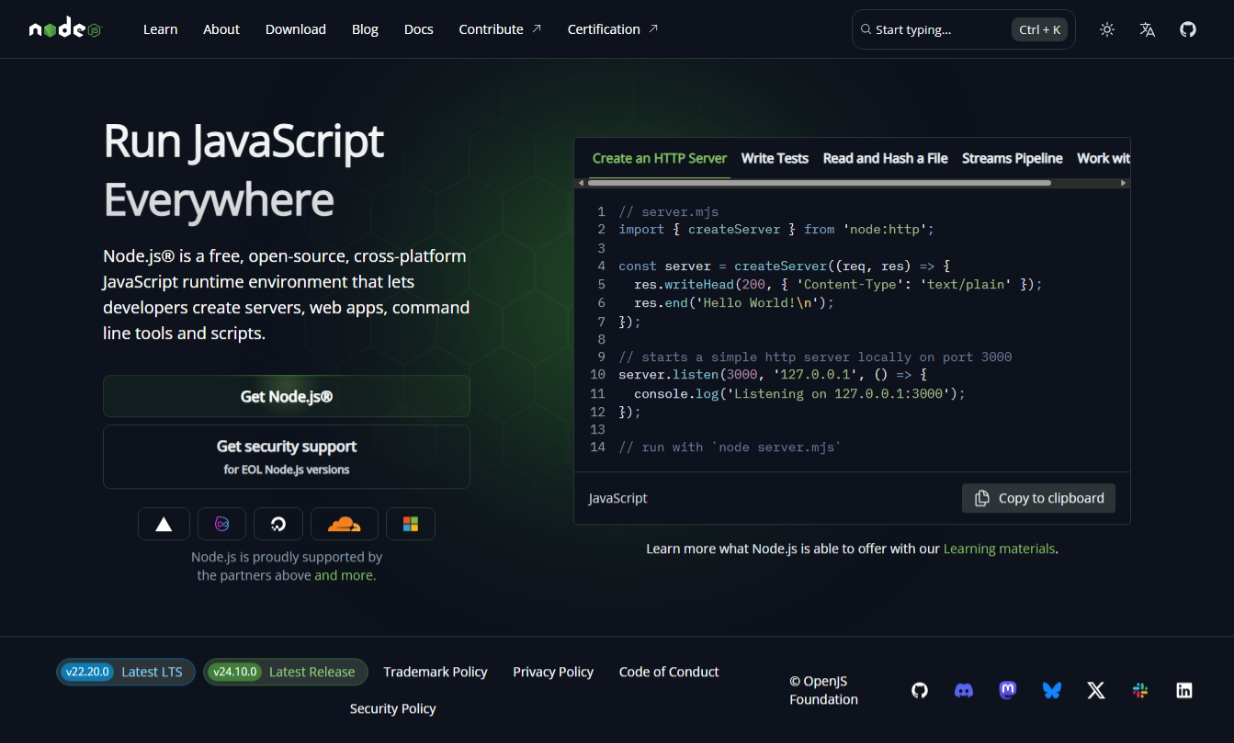Copy the server code to clipboard
1234x743 pixels.
click(x=1038, y=498)
